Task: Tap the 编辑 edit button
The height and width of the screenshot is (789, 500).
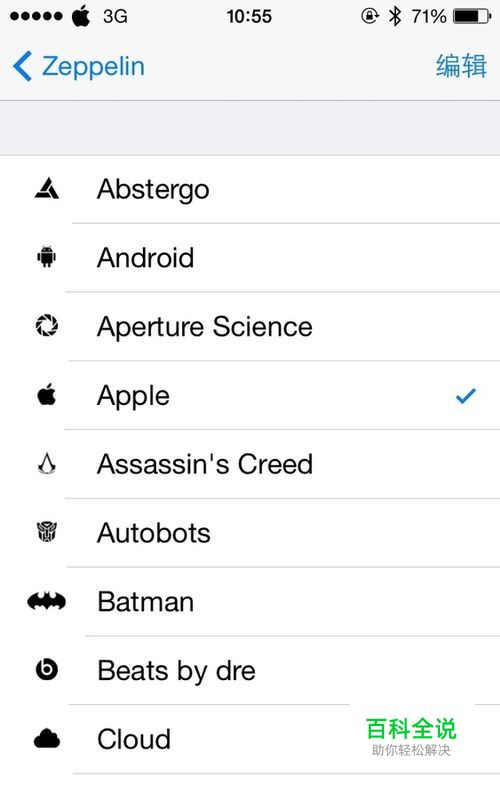Action: tap(461, 66)
